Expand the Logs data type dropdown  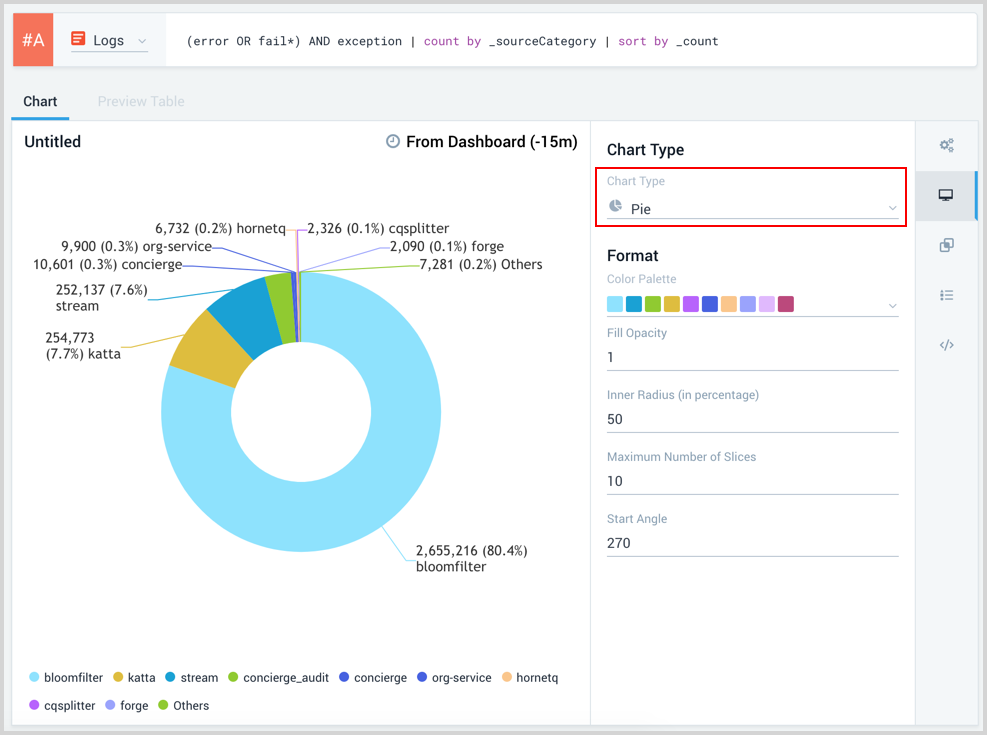(110, 41)
